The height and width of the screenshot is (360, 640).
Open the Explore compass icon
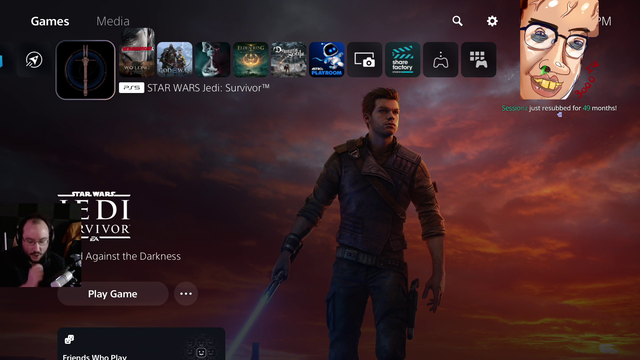click(34, 60)
